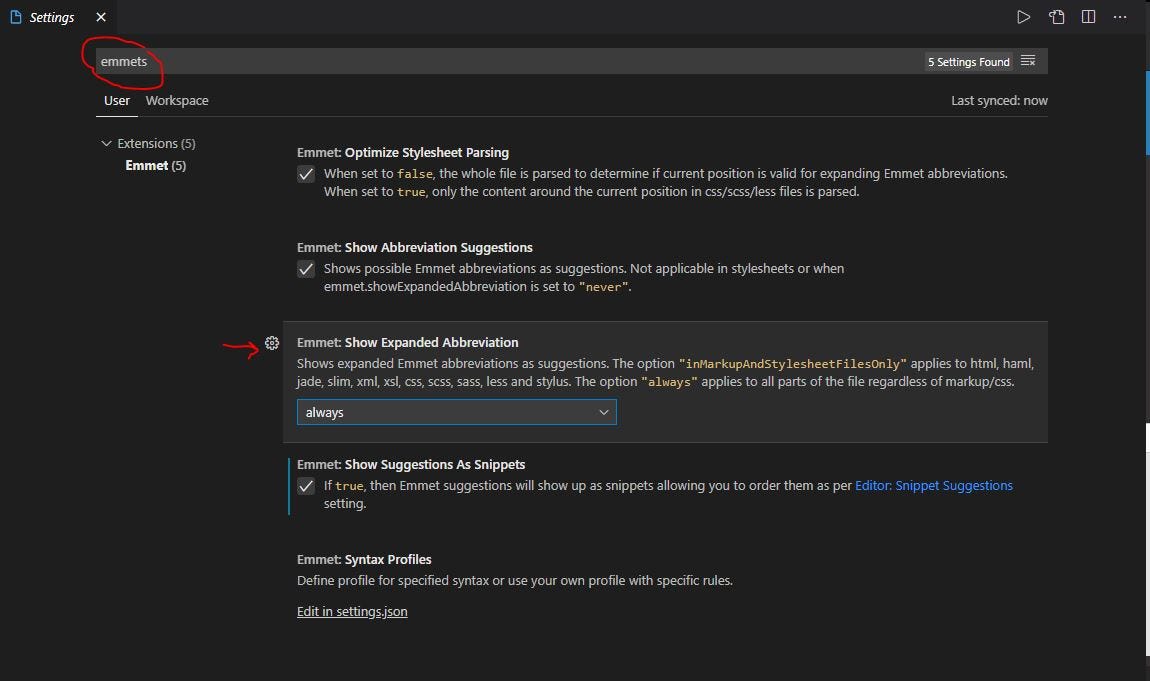Click the Settings tab file icon
Screen dimensions: 1150x681
pyautogui.click(x=15, y=17)
